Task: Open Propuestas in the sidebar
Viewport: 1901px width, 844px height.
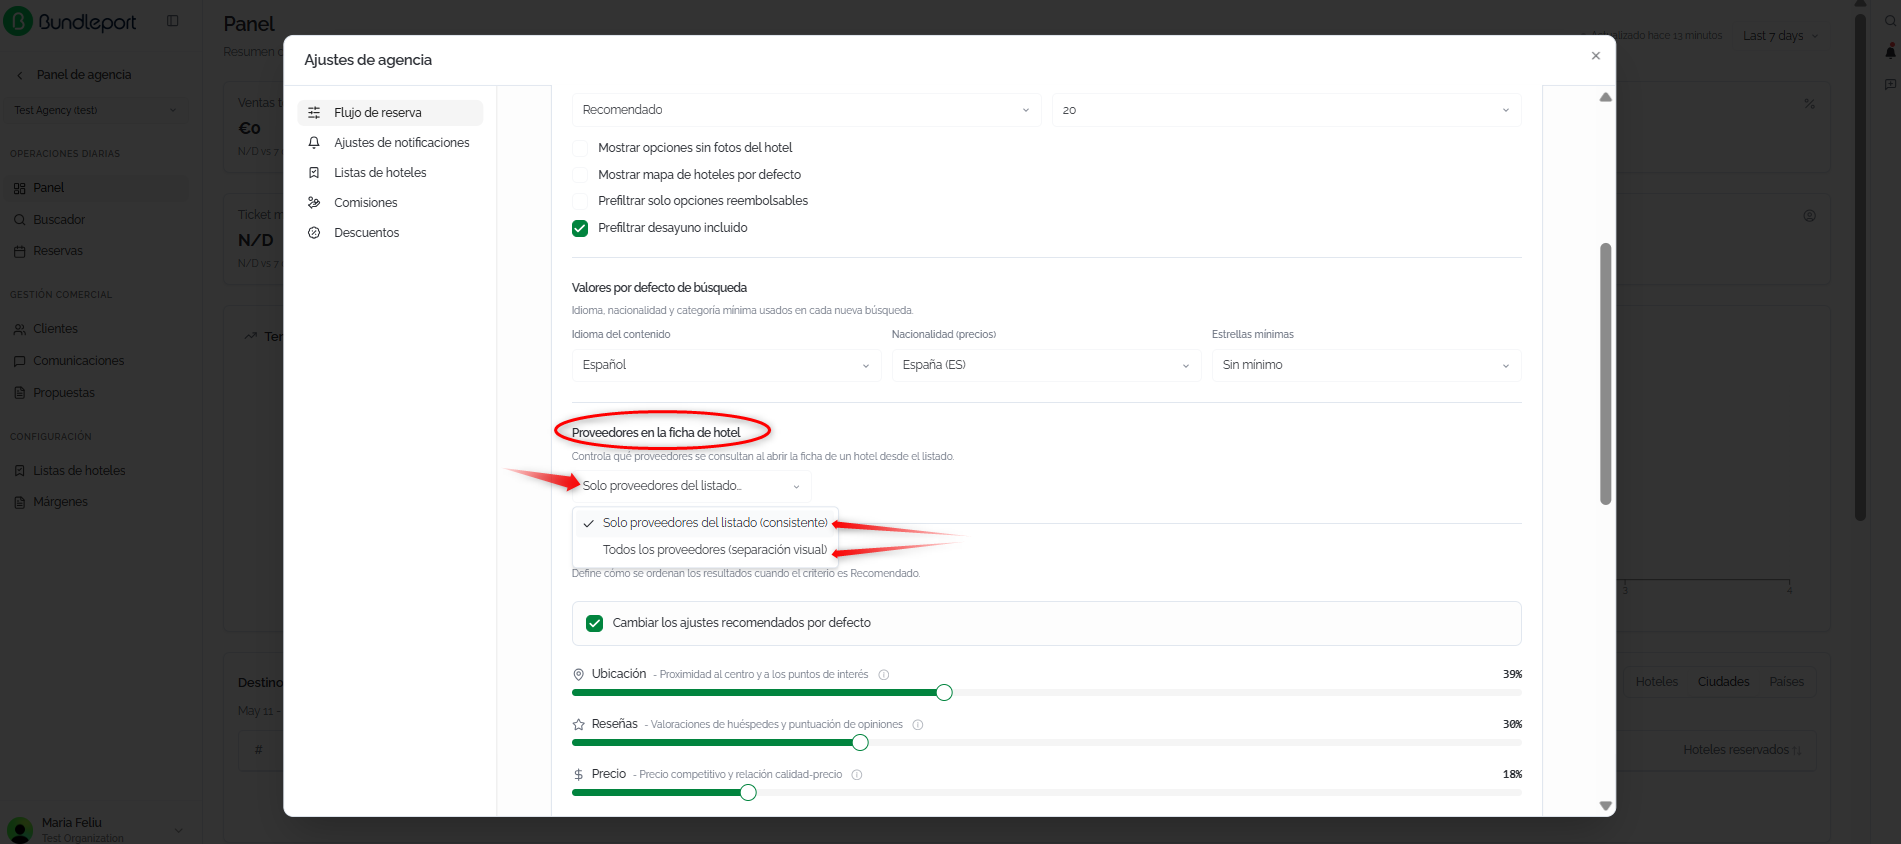Action: (95, 393)
